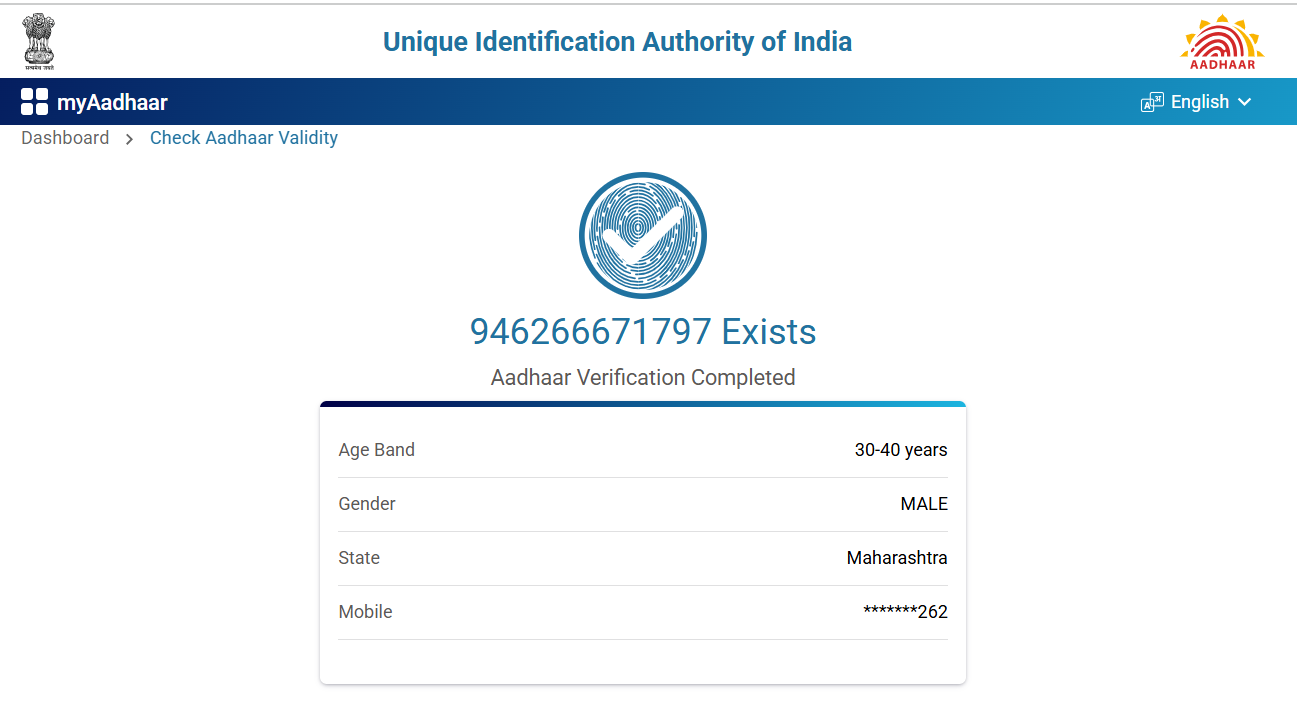Click the India State Emblem logo
The width and height of the screenshot is (1297, 712).
(x=40, y=40)
